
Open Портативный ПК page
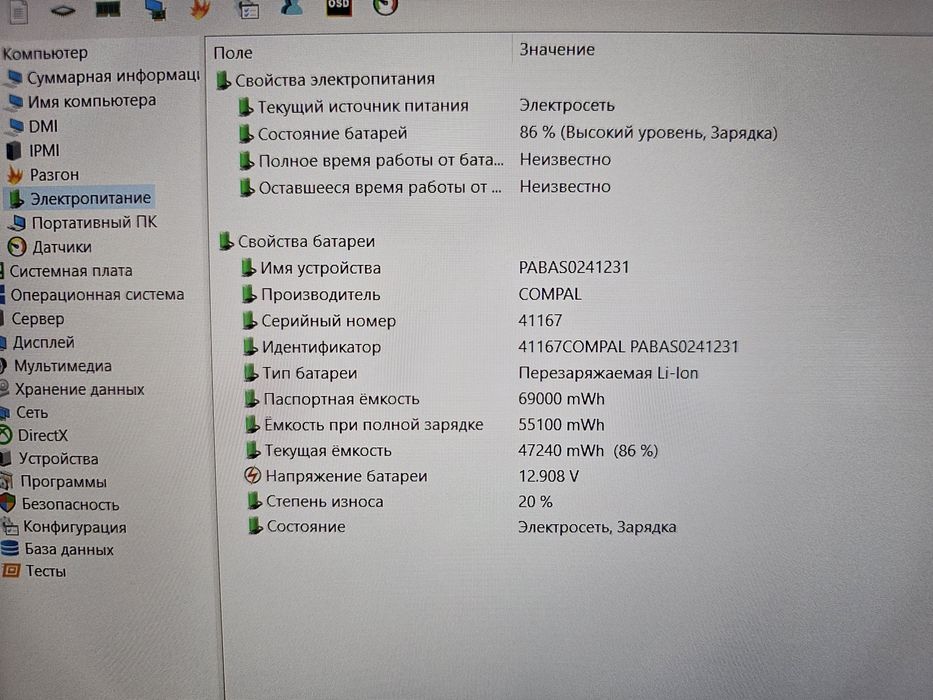pos(83,223)
